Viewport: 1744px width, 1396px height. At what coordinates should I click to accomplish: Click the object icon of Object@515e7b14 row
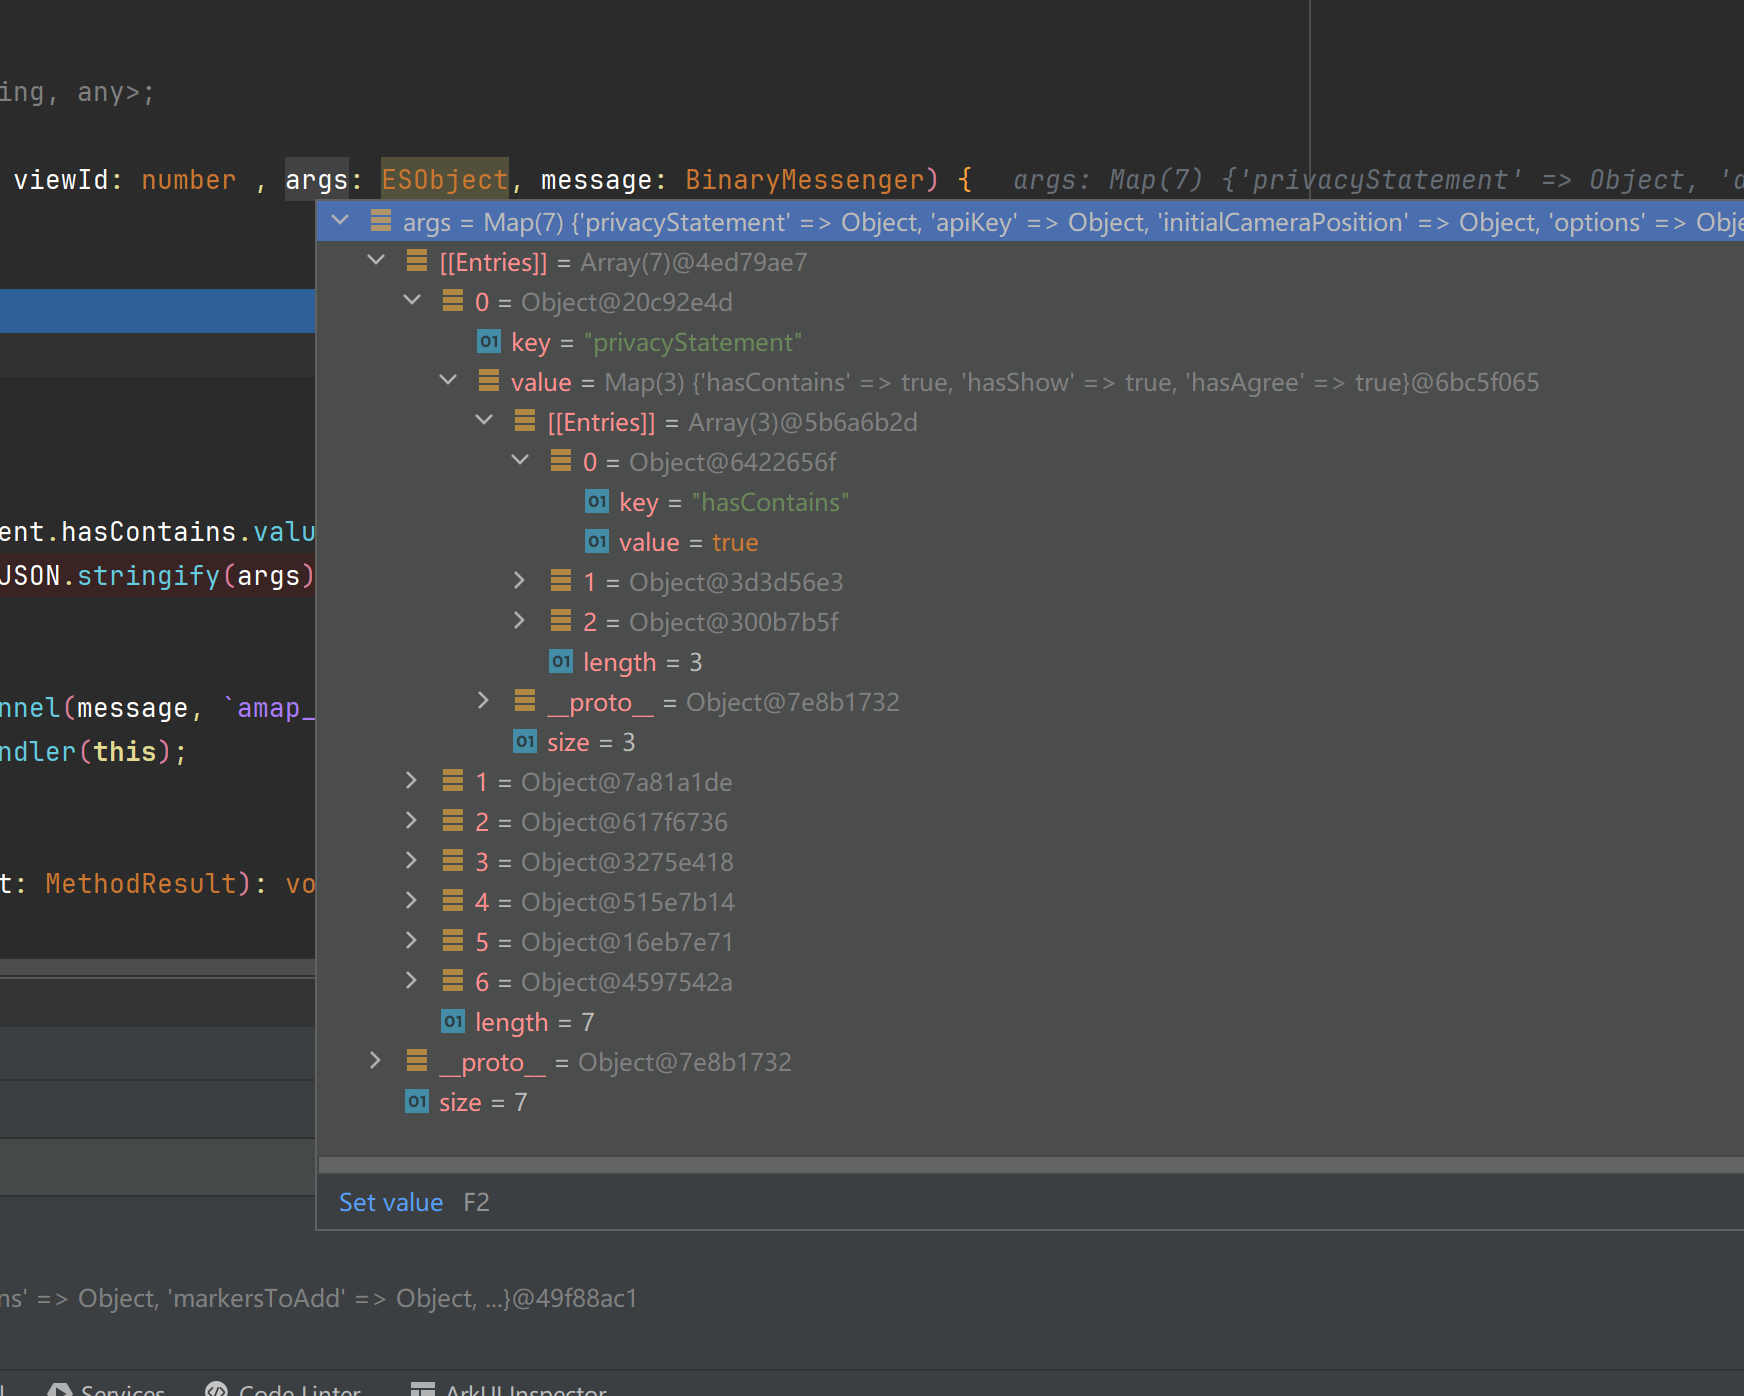tap(453, 900)
